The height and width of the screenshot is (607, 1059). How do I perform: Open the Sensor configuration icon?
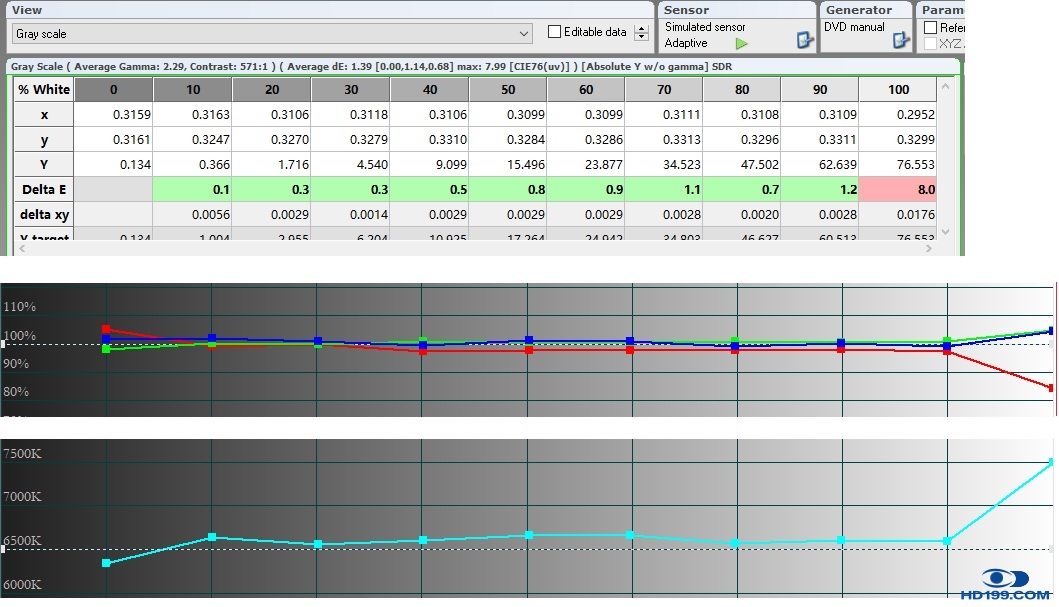pos(805,41)
